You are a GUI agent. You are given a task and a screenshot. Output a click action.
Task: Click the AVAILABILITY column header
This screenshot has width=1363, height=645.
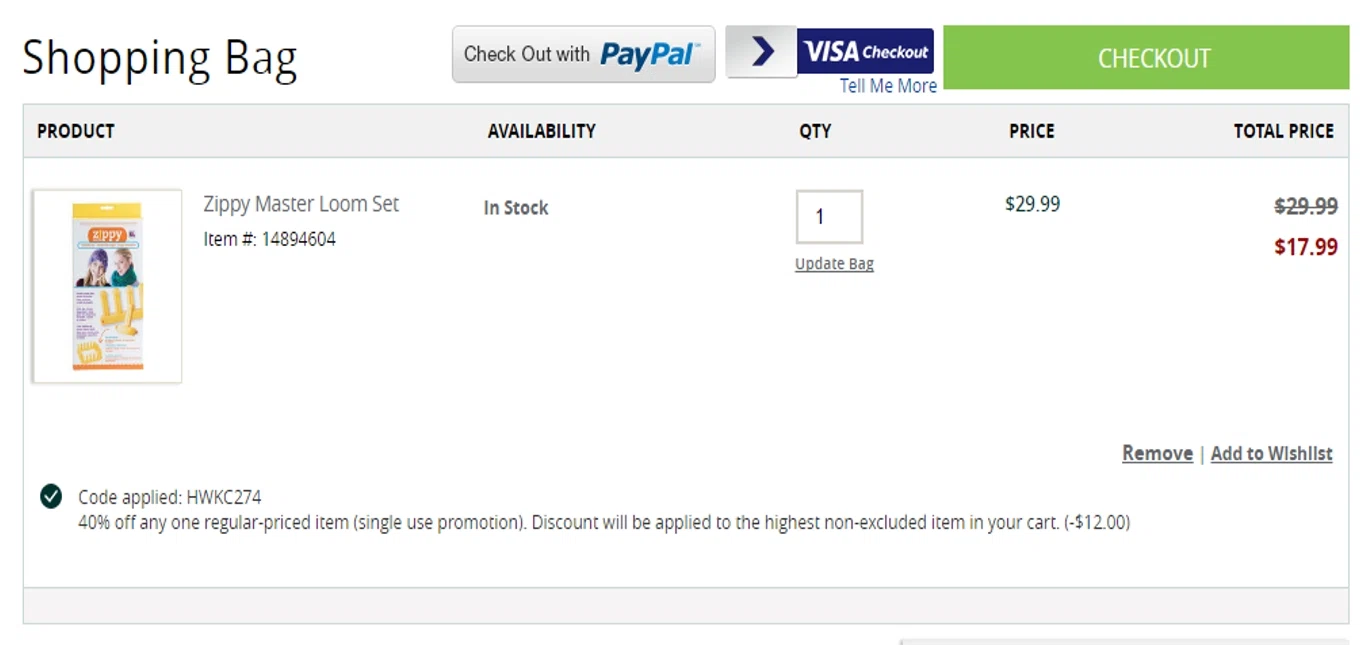point(542,131)
